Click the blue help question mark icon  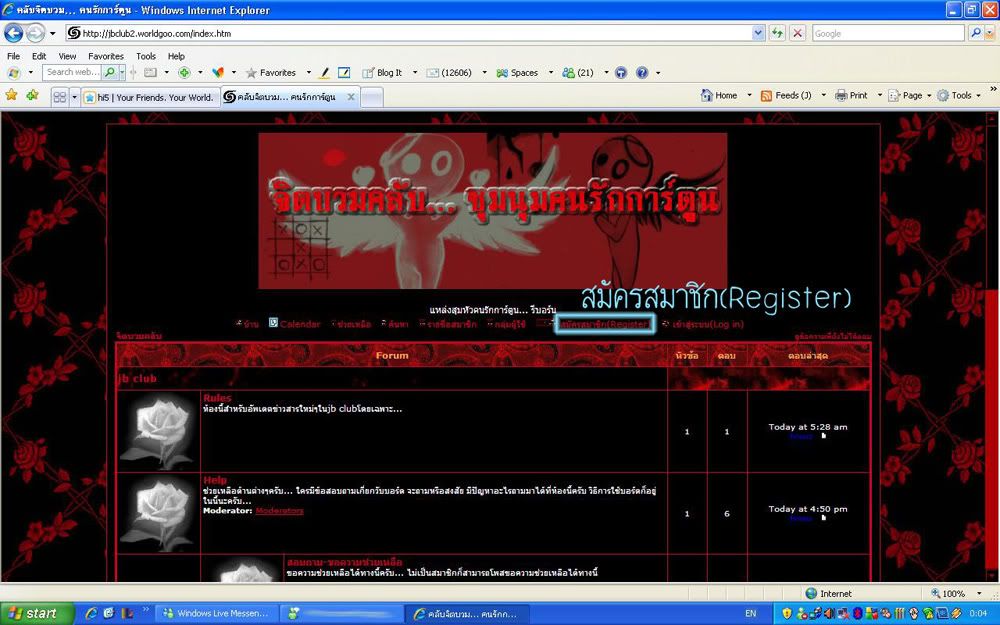coord(642,72)
